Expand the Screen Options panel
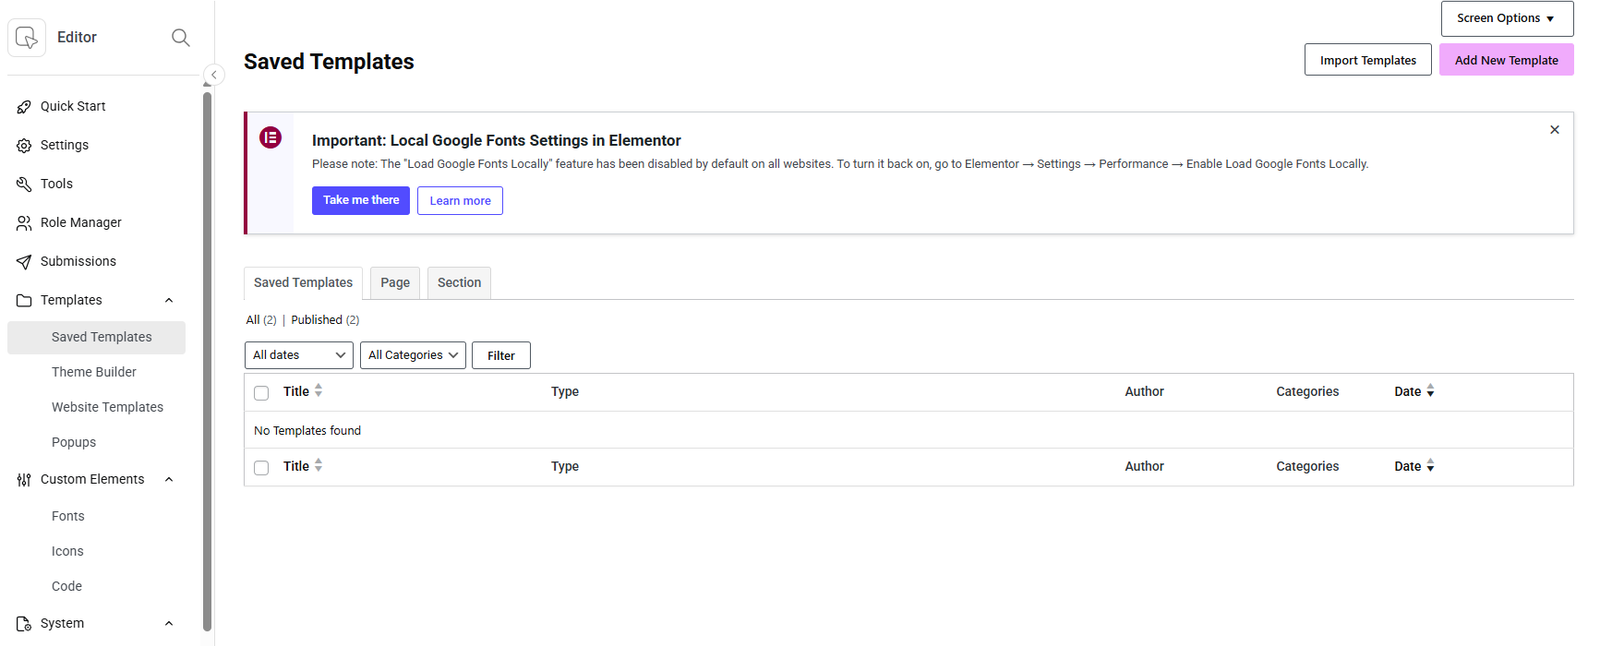Screen dimensions: 1600x646 pyautogui.click(x=1506, y=18)
